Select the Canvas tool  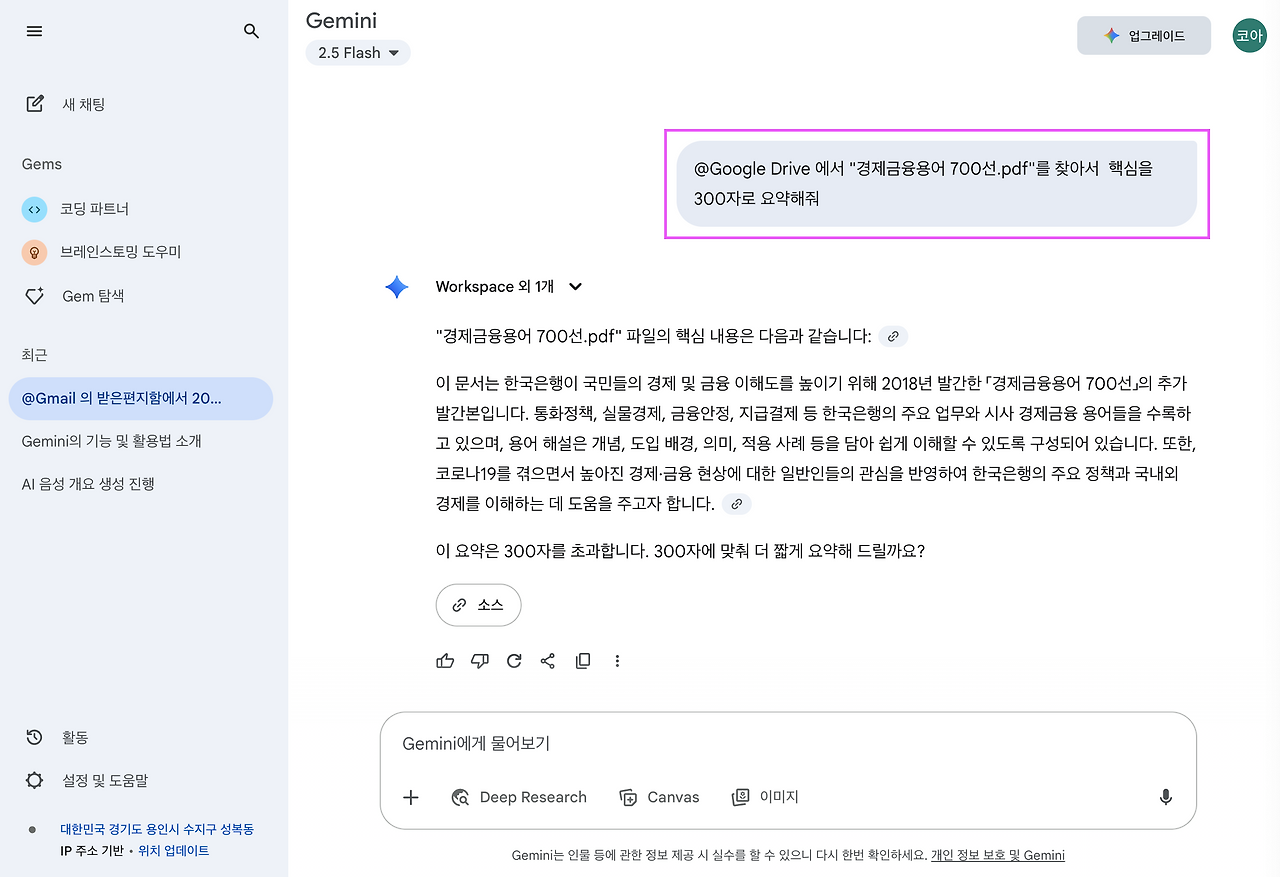660,797
